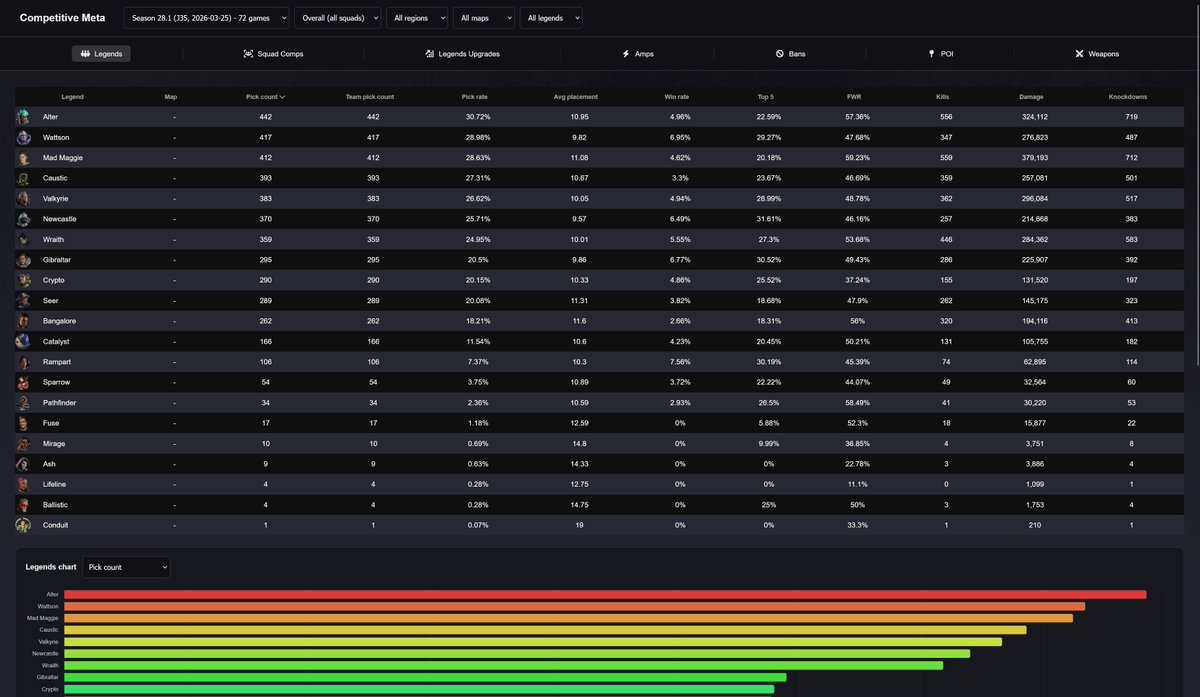Click Caustic's legend portrait icon
The width and height of the screenshot is (1200, 697).
pyautogui.click(x=23, y=178)
